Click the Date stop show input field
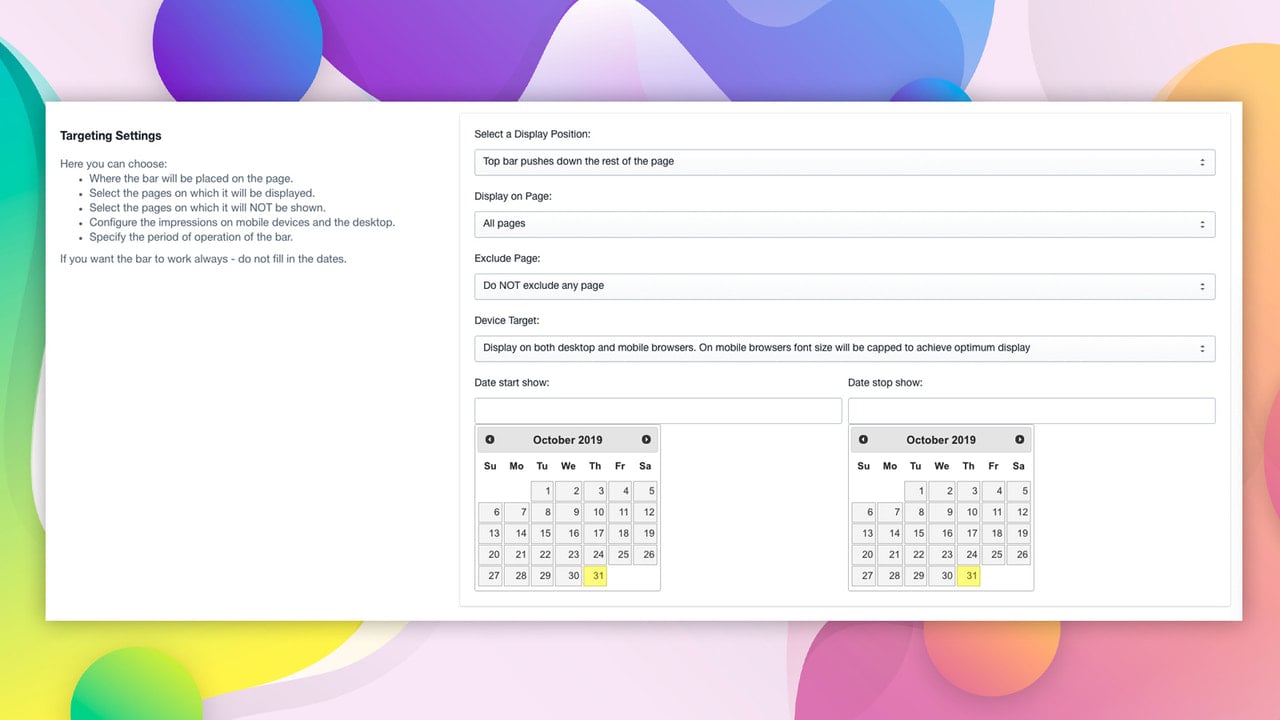 (1031, 410)
